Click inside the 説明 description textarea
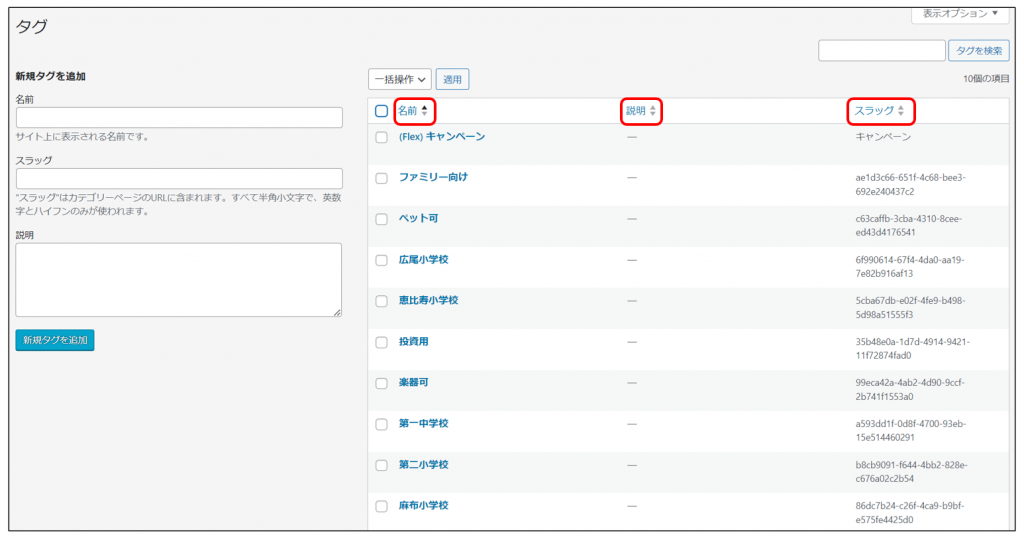The height and width of the screenshot is (539, 1024). tap(179, 280)
